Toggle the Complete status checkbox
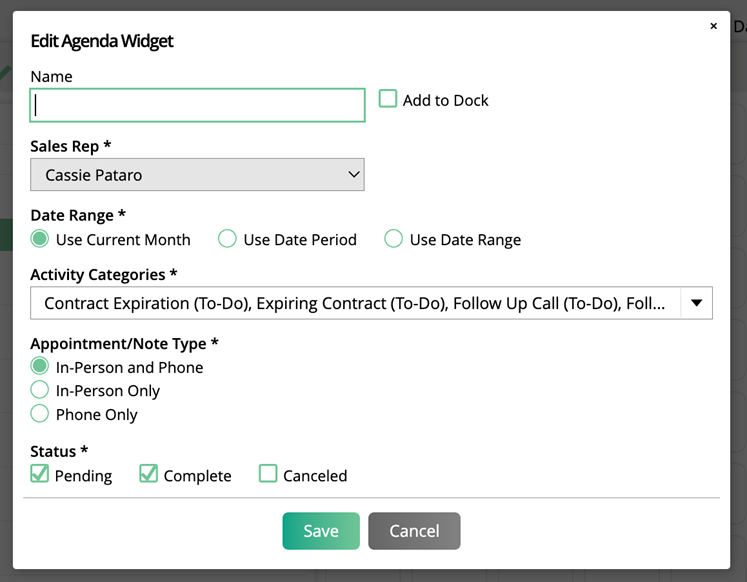 pyautogui.click(x=148, y=474)
